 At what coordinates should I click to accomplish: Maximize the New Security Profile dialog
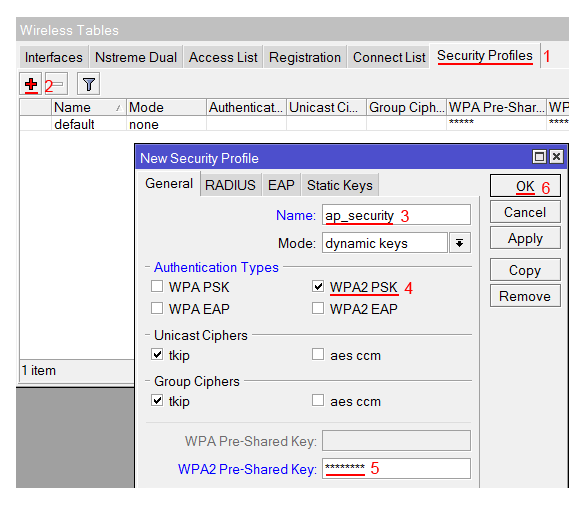click(x=539, y=156)
